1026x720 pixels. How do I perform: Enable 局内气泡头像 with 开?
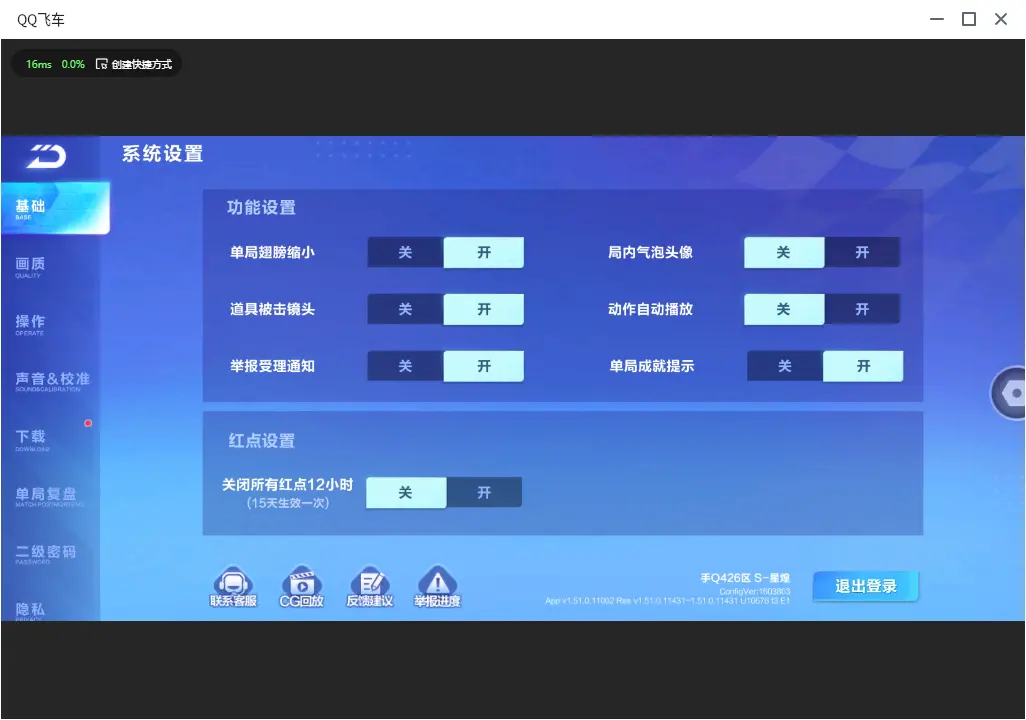[862, 253]
